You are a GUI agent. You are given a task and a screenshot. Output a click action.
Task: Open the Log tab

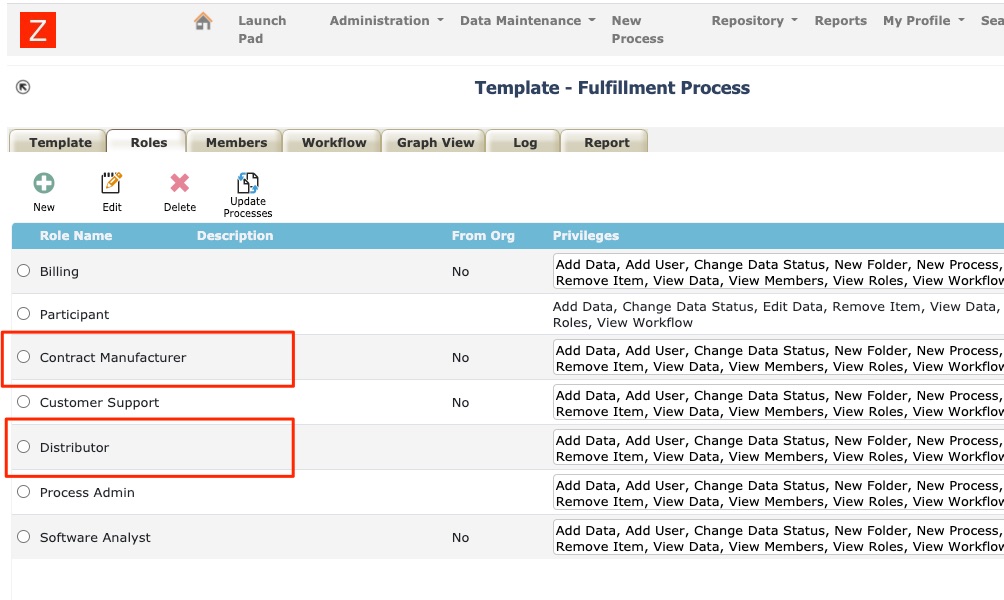tap(523, 142)
